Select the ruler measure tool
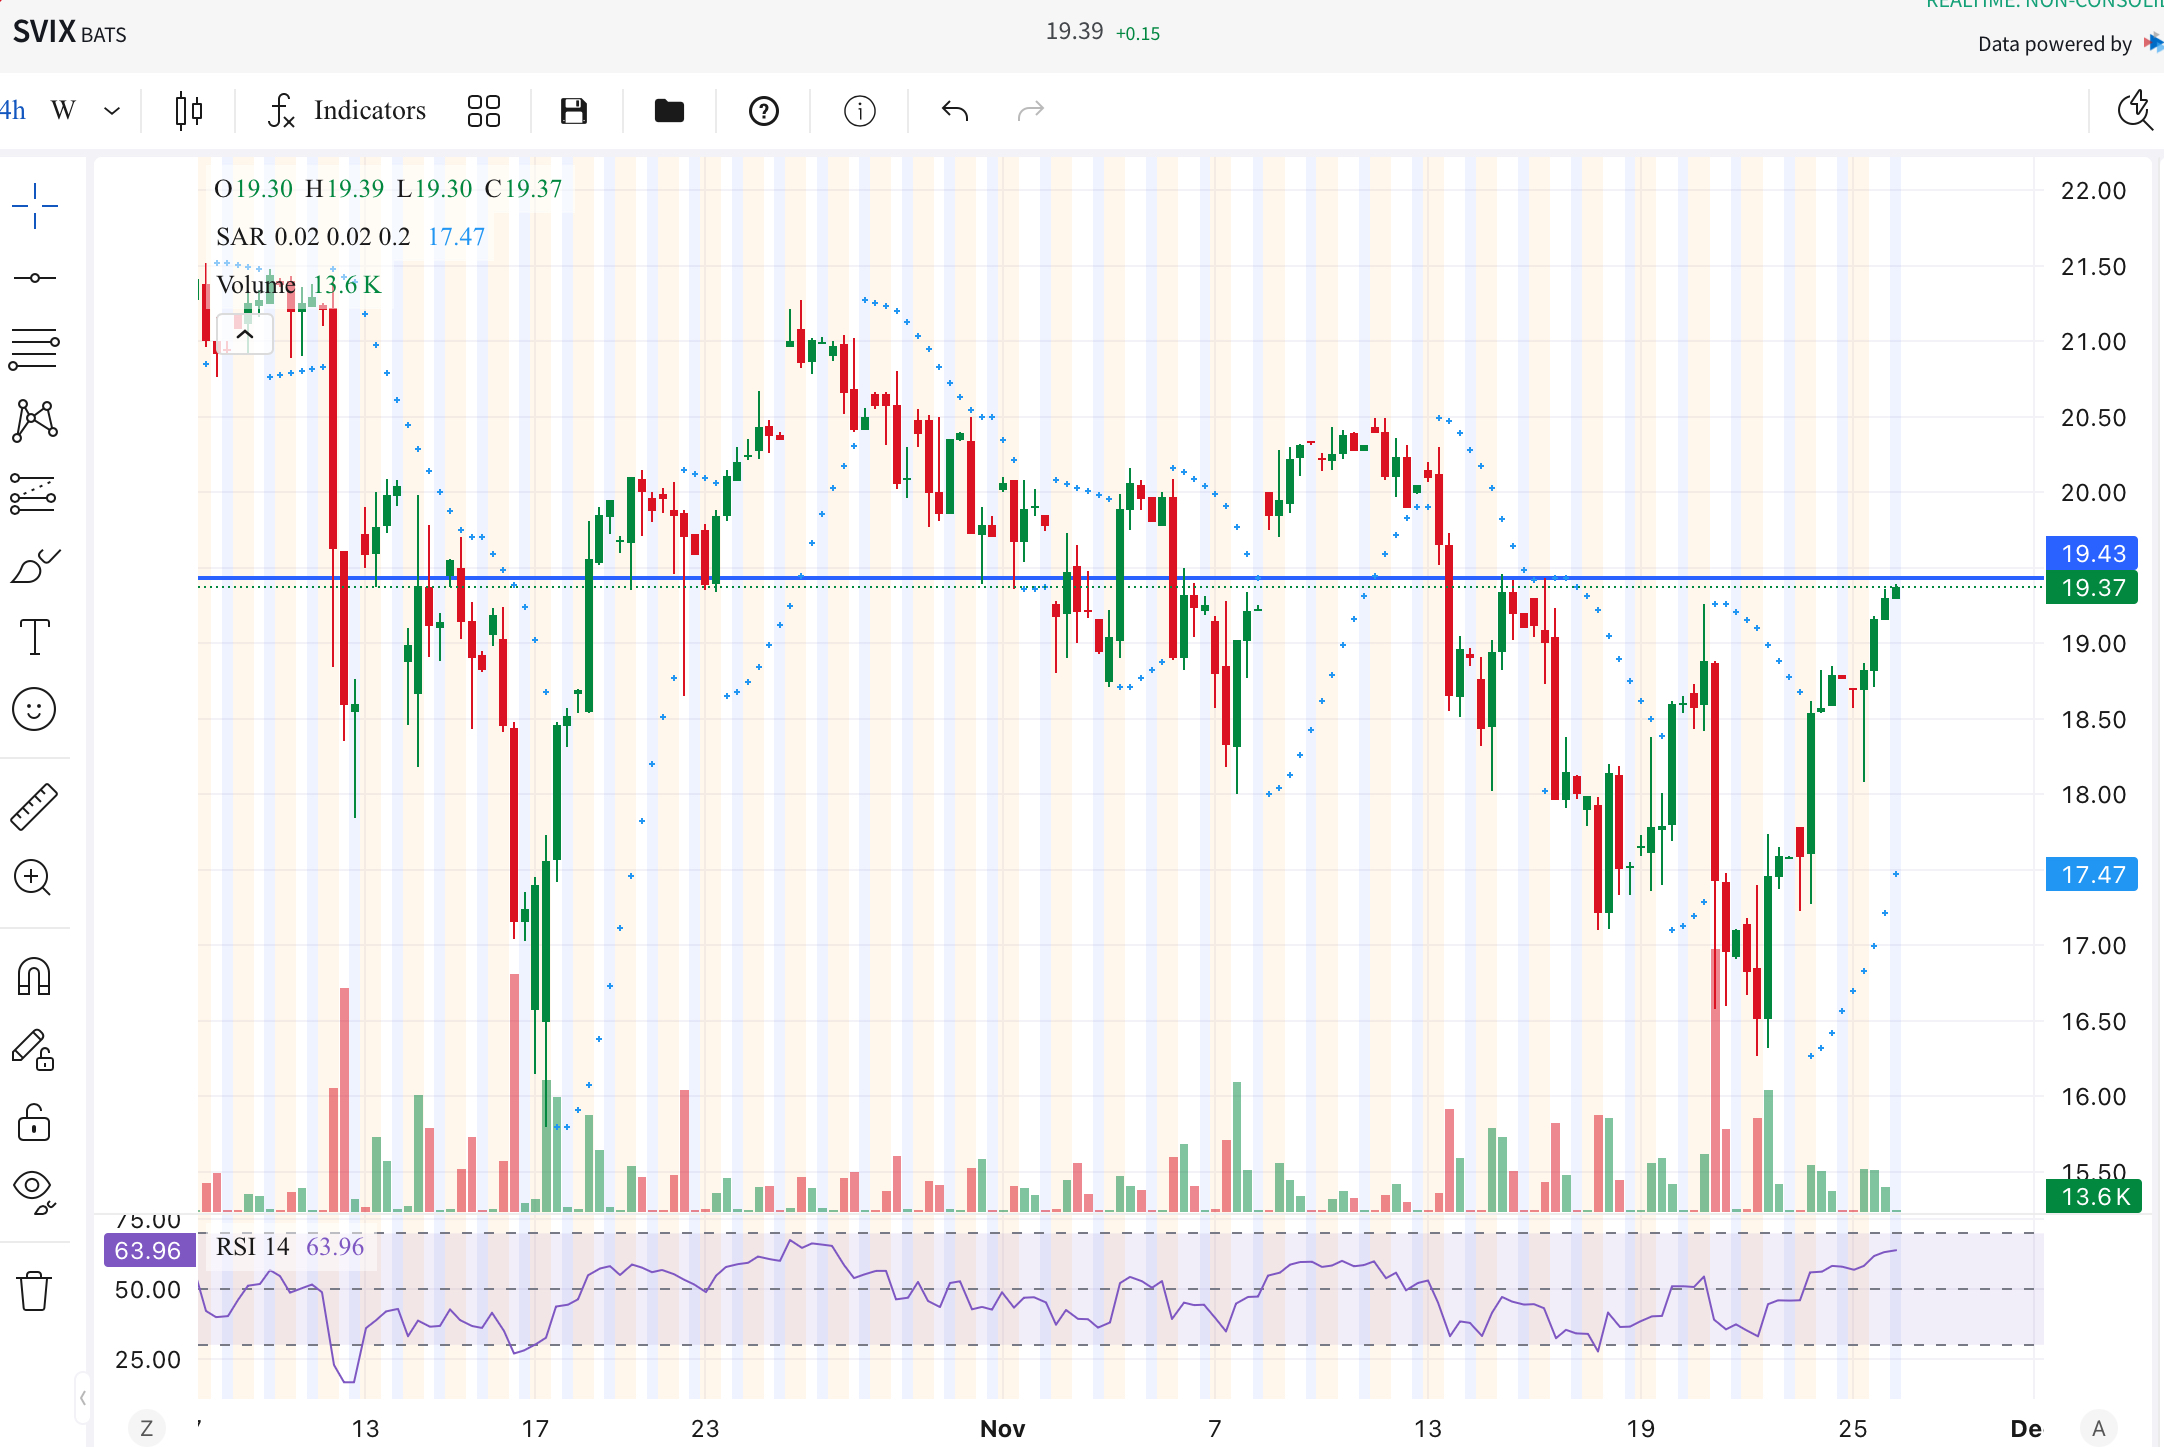 pyautogui.click(x=34, y=806)
